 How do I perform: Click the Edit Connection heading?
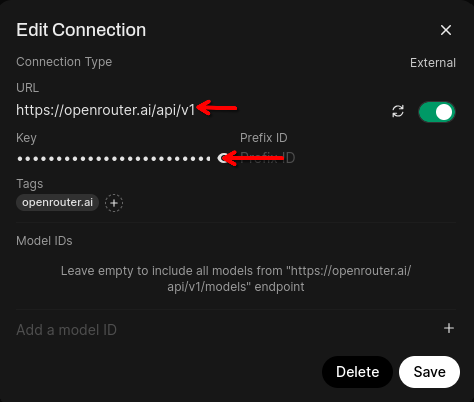tap(81, 30)
